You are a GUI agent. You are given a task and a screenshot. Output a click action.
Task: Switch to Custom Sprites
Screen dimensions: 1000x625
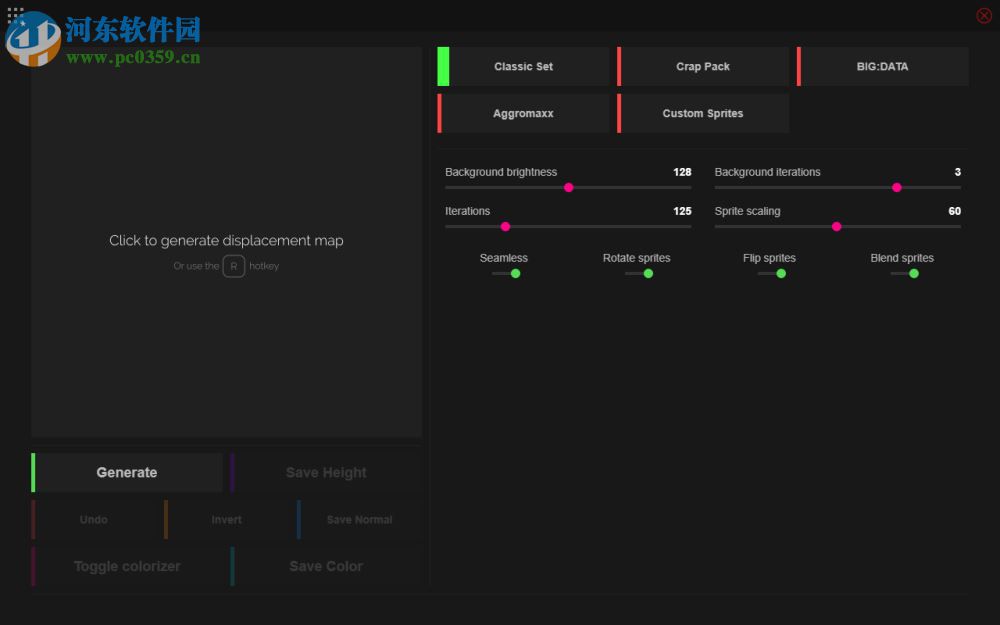[703, 113]
